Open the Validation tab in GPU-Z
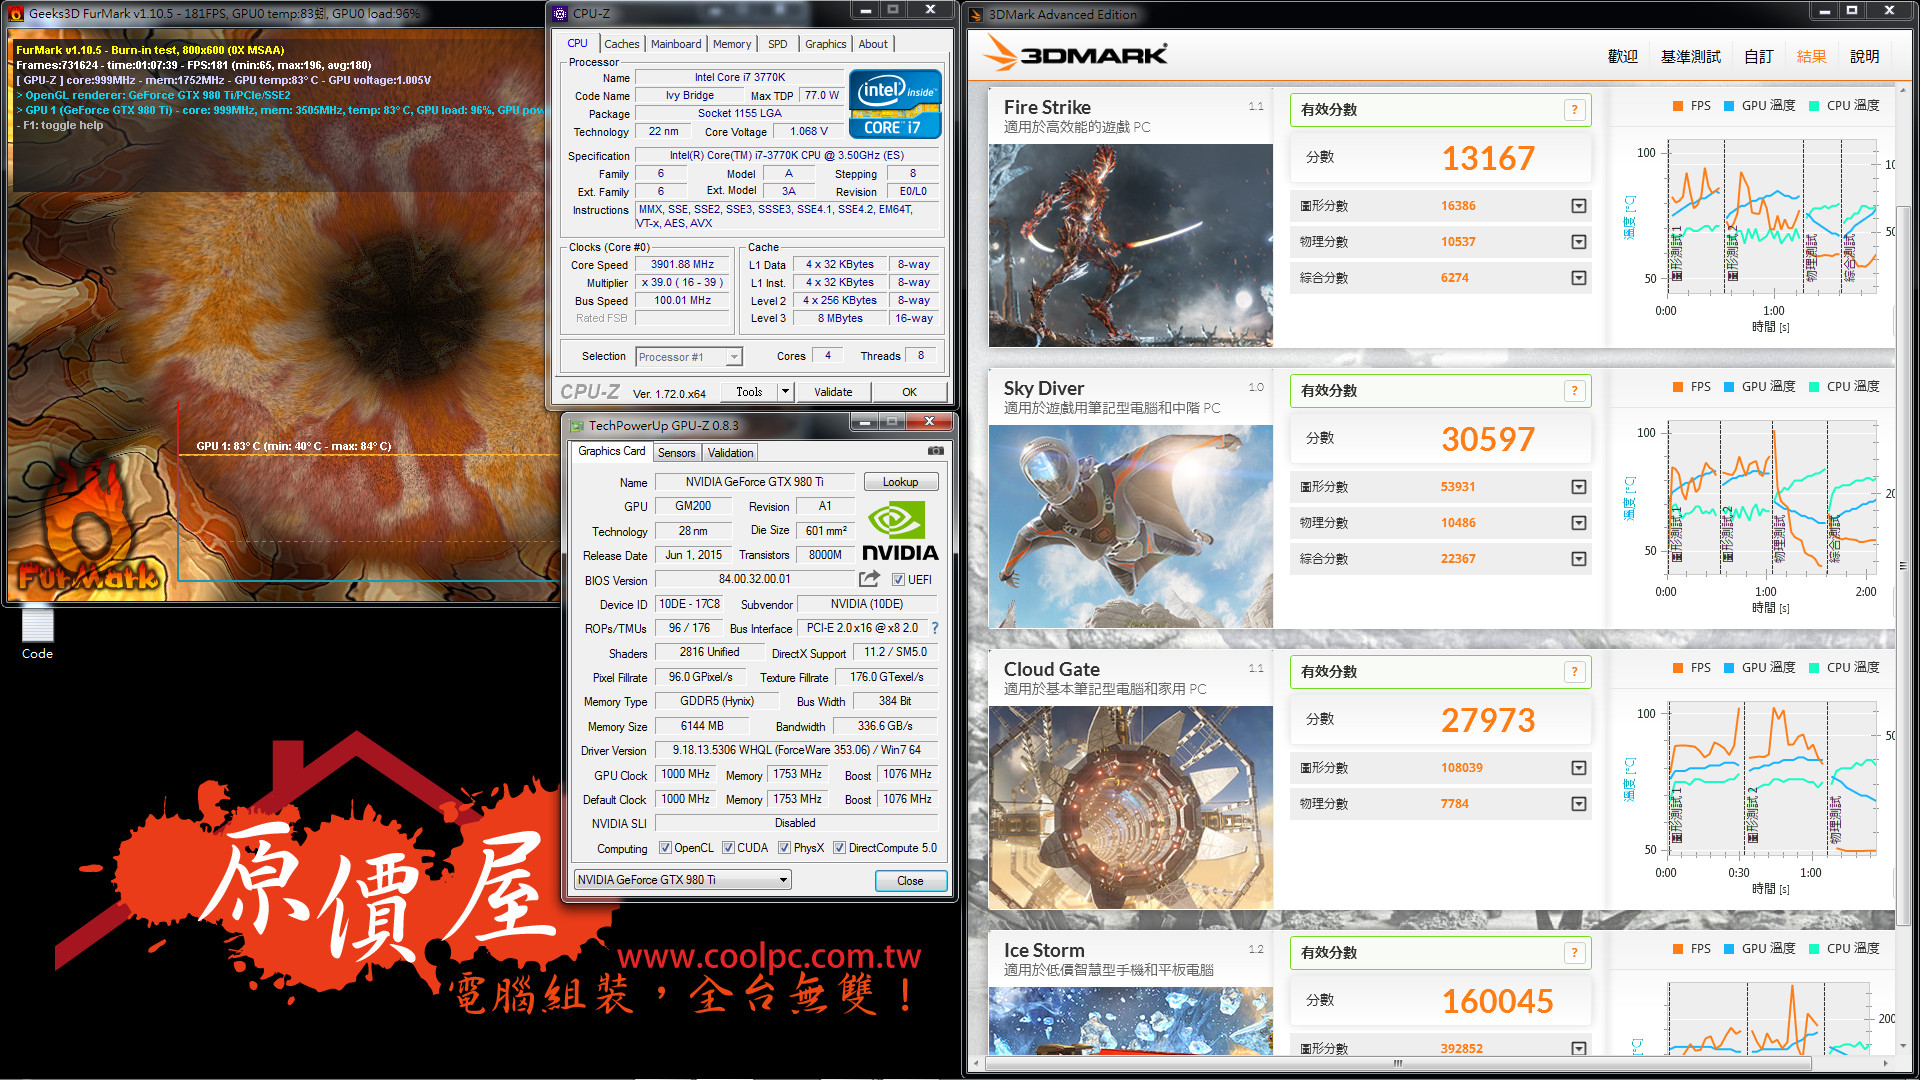The image size is (1920, 1080). [x=730, y=453]
